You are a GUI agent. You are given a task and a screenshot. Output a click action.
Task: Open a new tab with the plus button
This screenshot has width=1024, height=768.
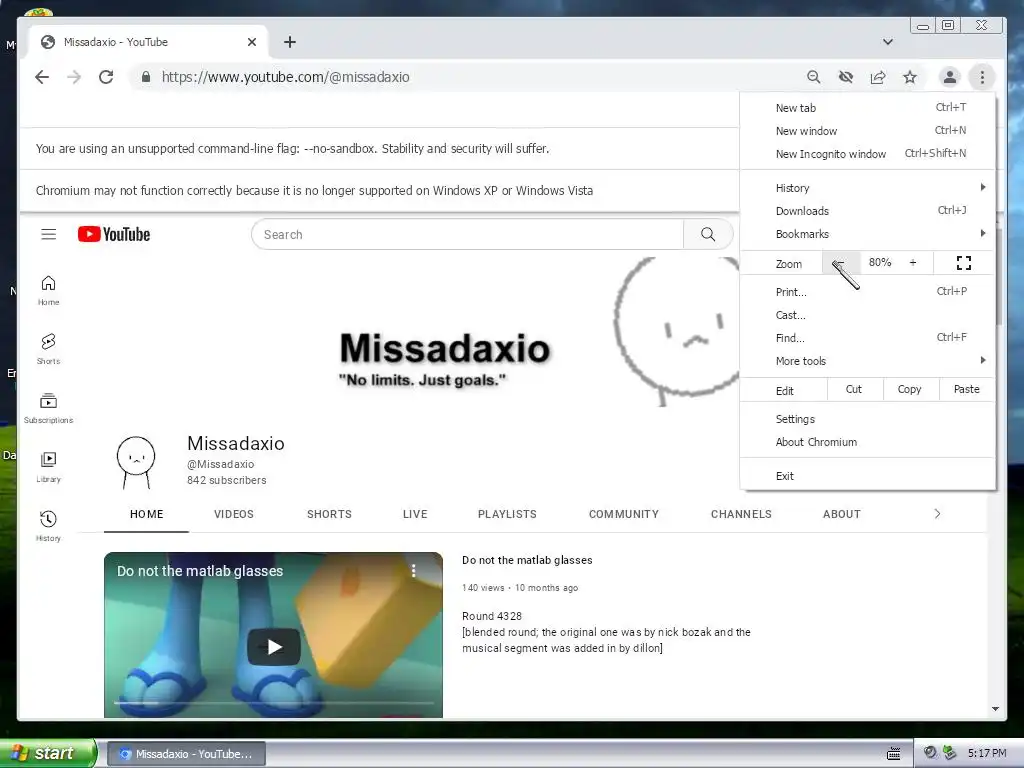290,42
